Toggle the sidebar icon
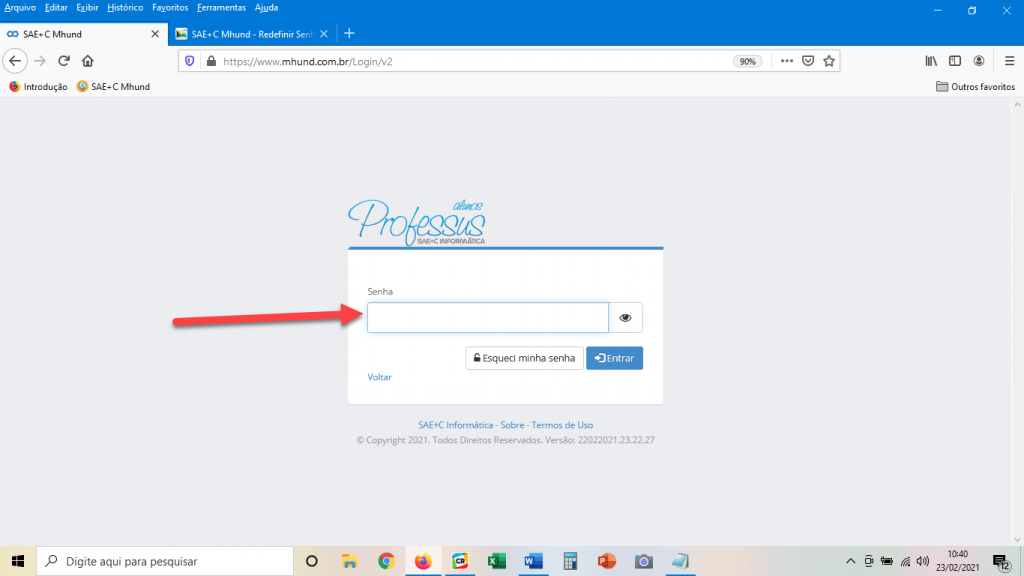This screenshot has width=1024, height=576. 955,61
